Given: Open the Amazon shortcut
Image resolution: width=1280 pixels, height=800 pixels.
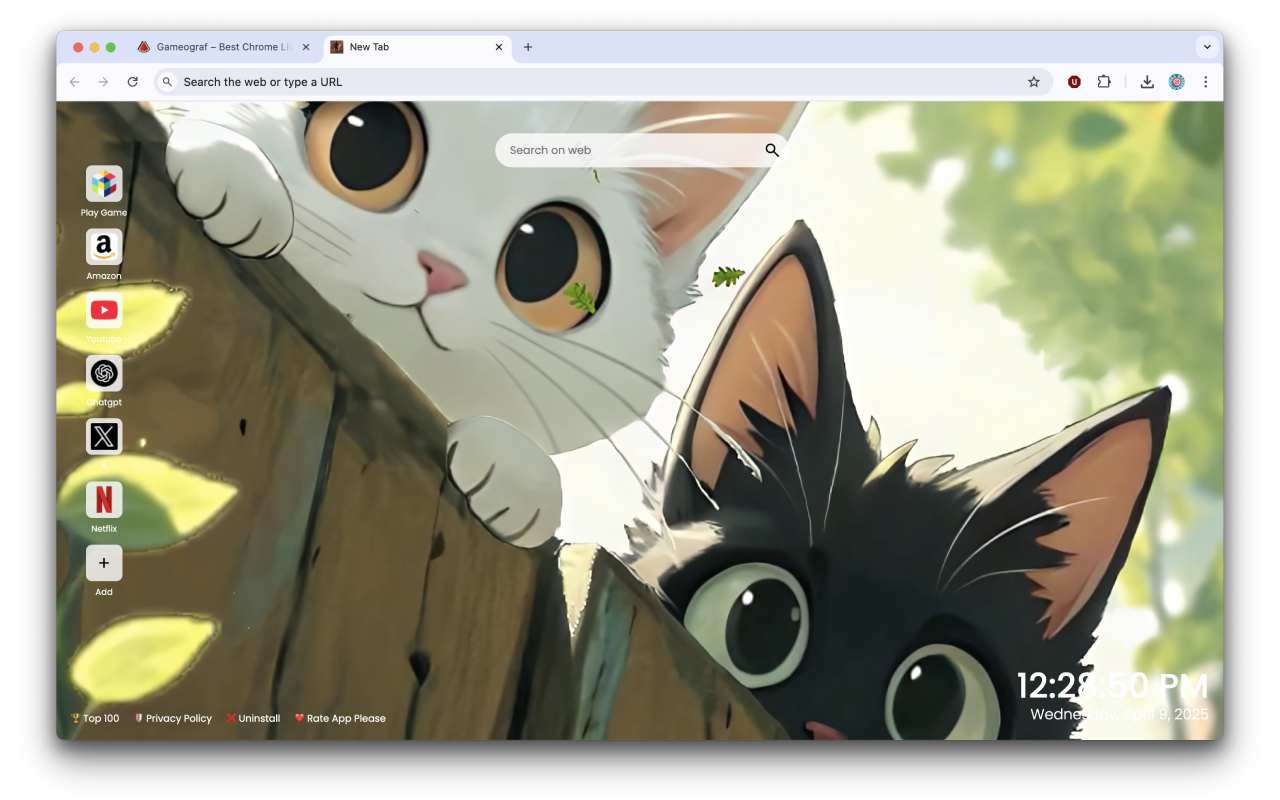Looking at the screenshot, I should (x=104, y=247).
